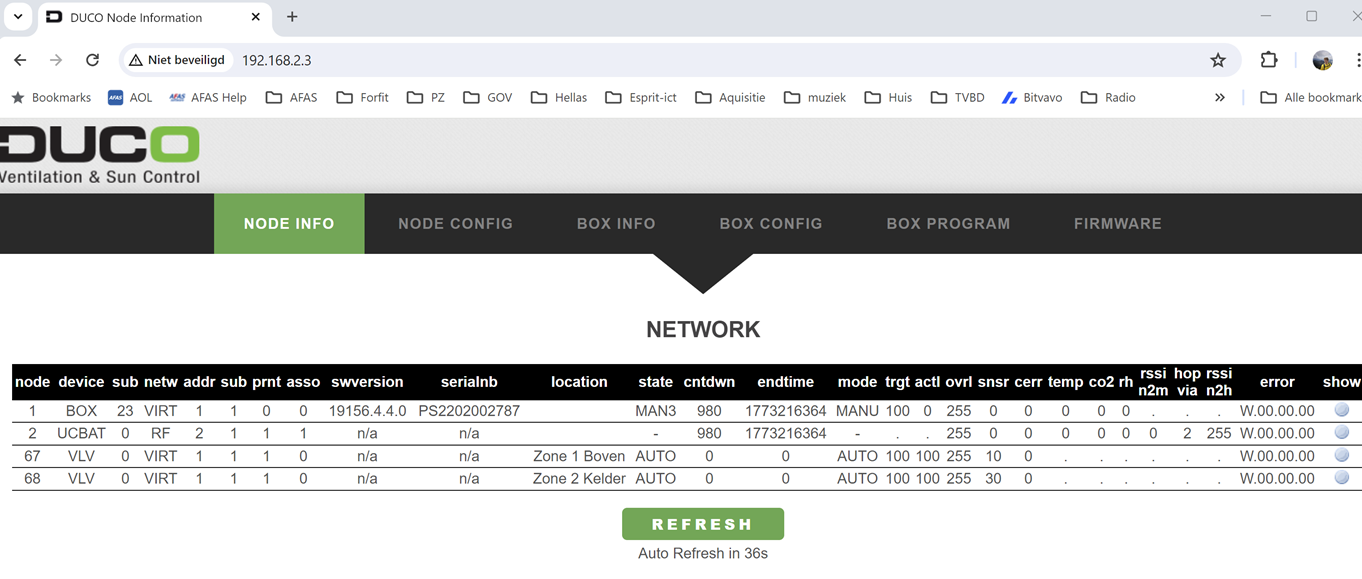
Task: Open the tab search dropdown arrow
Action: point(18,17)
